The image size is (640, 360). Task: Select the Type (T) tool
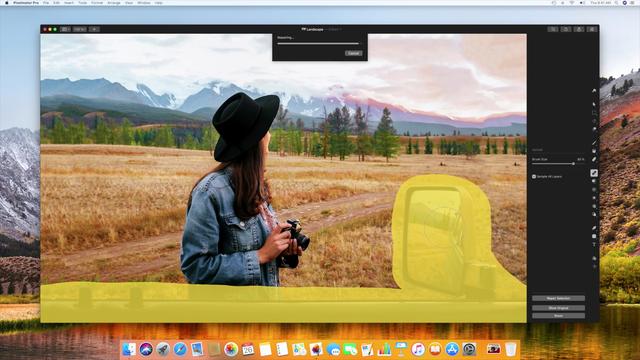coord(594,245)
